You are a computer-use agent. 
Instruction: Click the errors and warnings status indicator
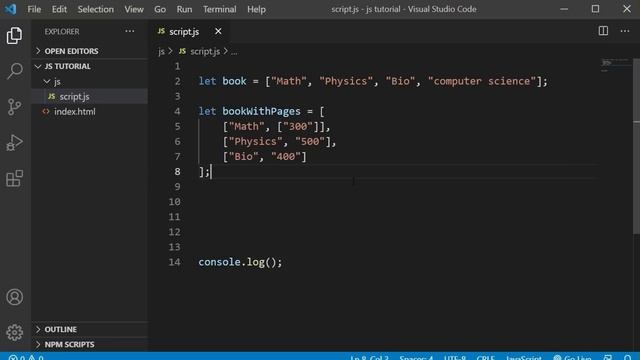[25, 357]
